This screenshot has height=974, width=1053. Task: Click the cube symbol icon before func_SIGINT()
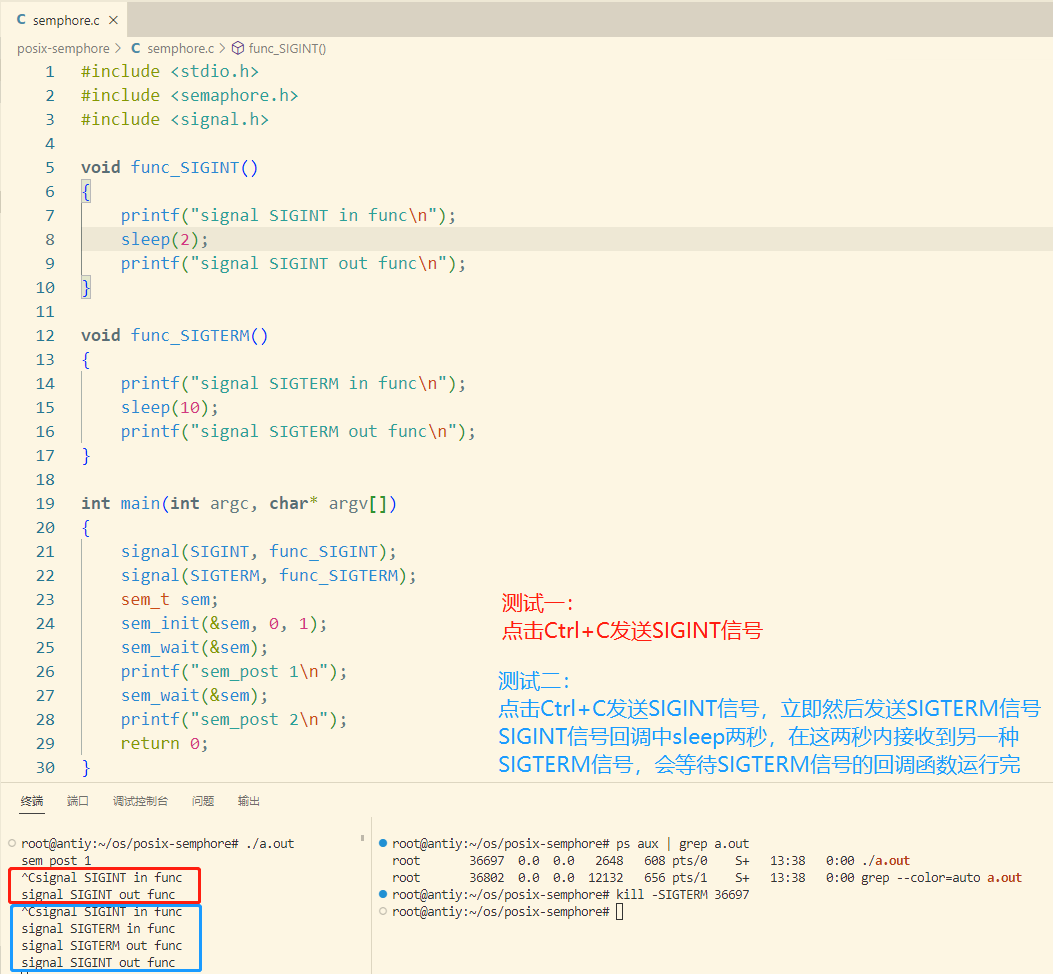(x=238, y=48)
